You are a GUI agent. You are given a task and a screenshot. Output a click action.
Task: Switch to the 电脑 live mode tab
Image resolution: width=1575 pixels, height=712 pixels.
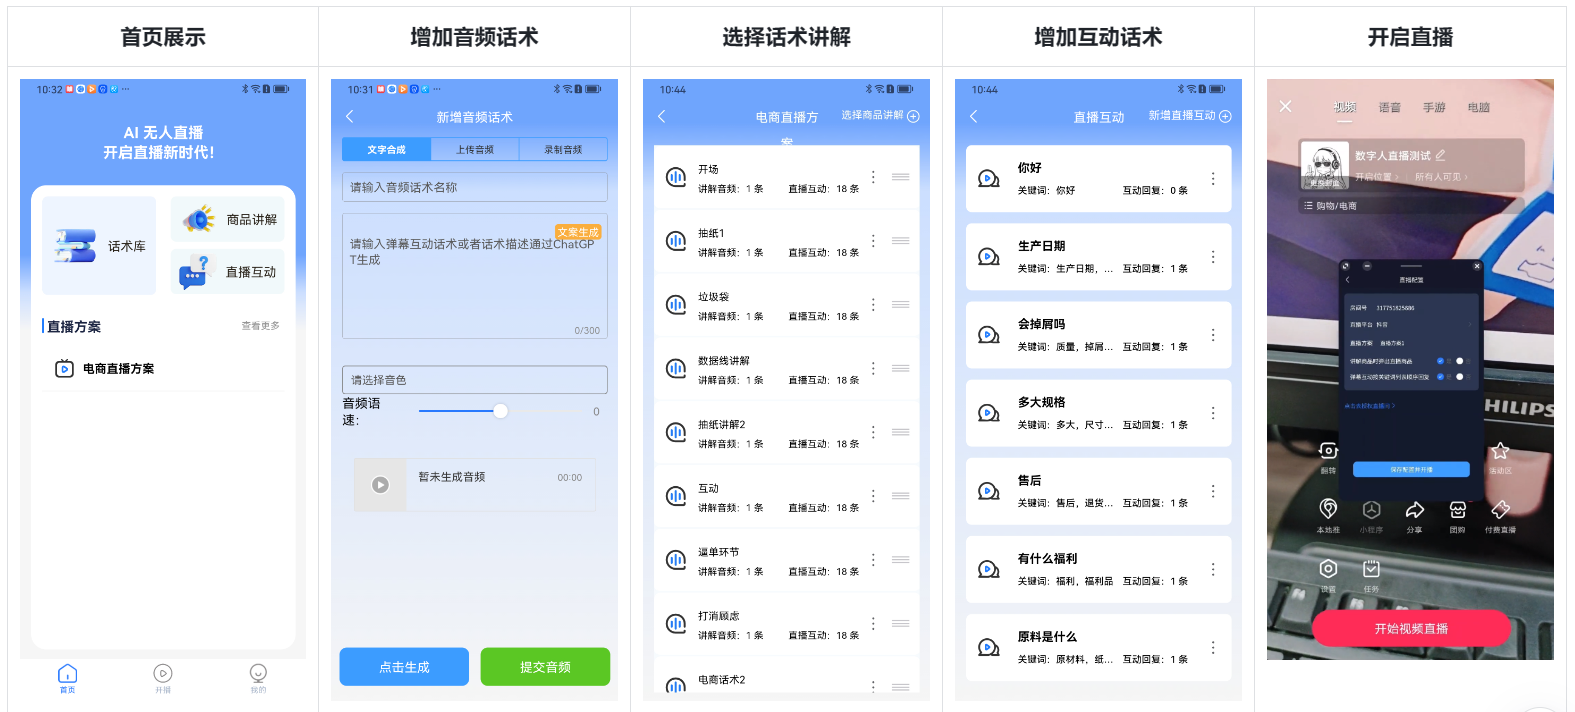point(1479,107)
